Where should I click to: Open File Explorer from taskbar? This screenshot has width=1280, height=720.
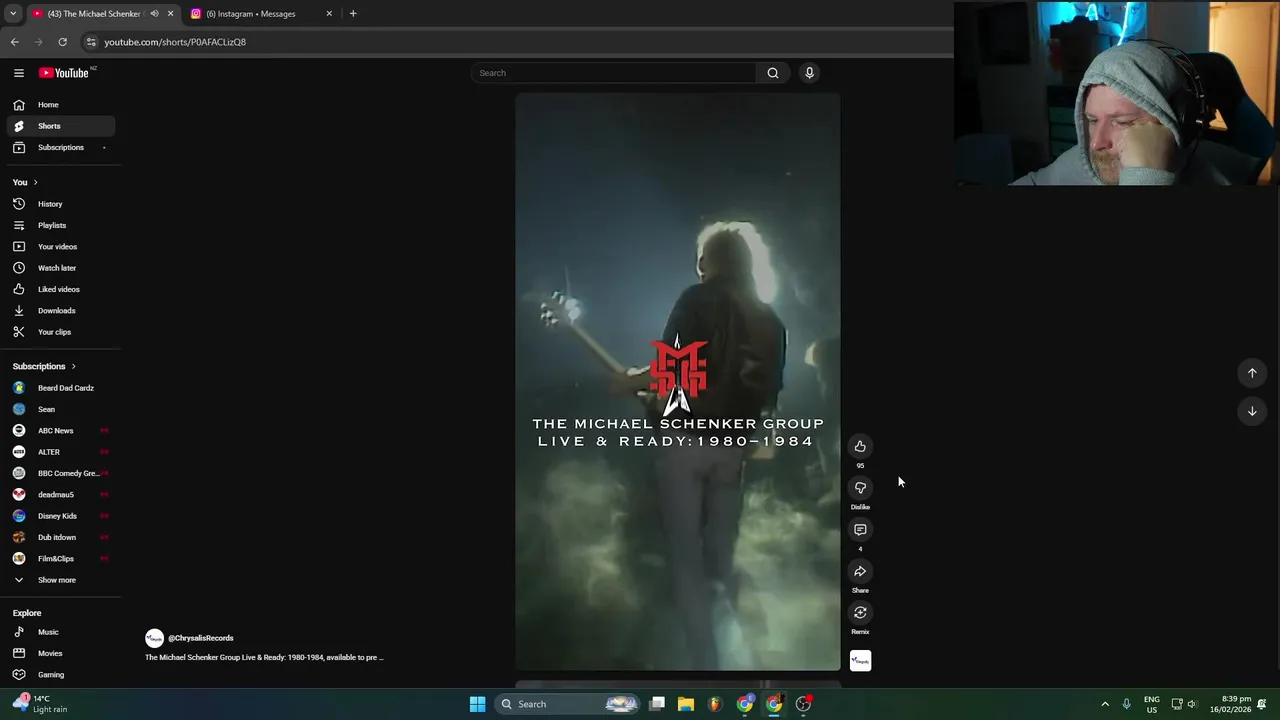click(686, 704)
